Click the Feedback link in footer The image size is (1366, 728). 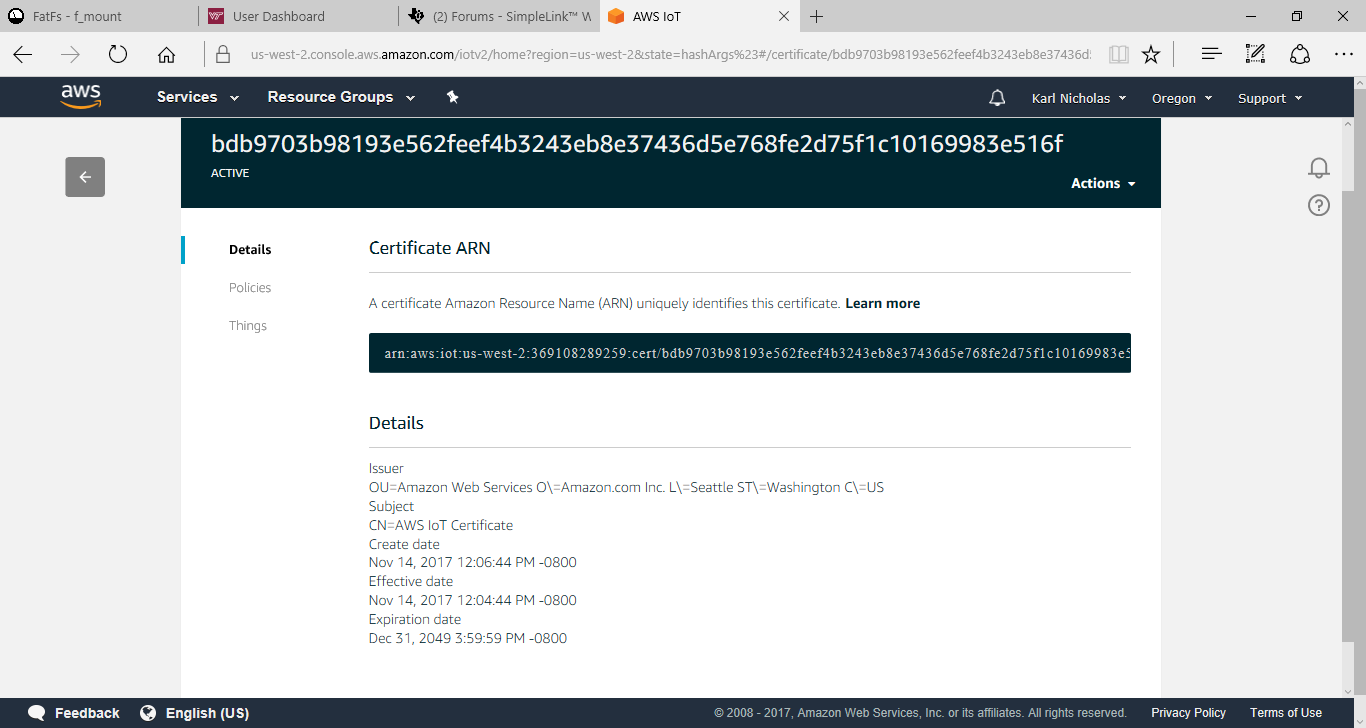coord(87,713)
